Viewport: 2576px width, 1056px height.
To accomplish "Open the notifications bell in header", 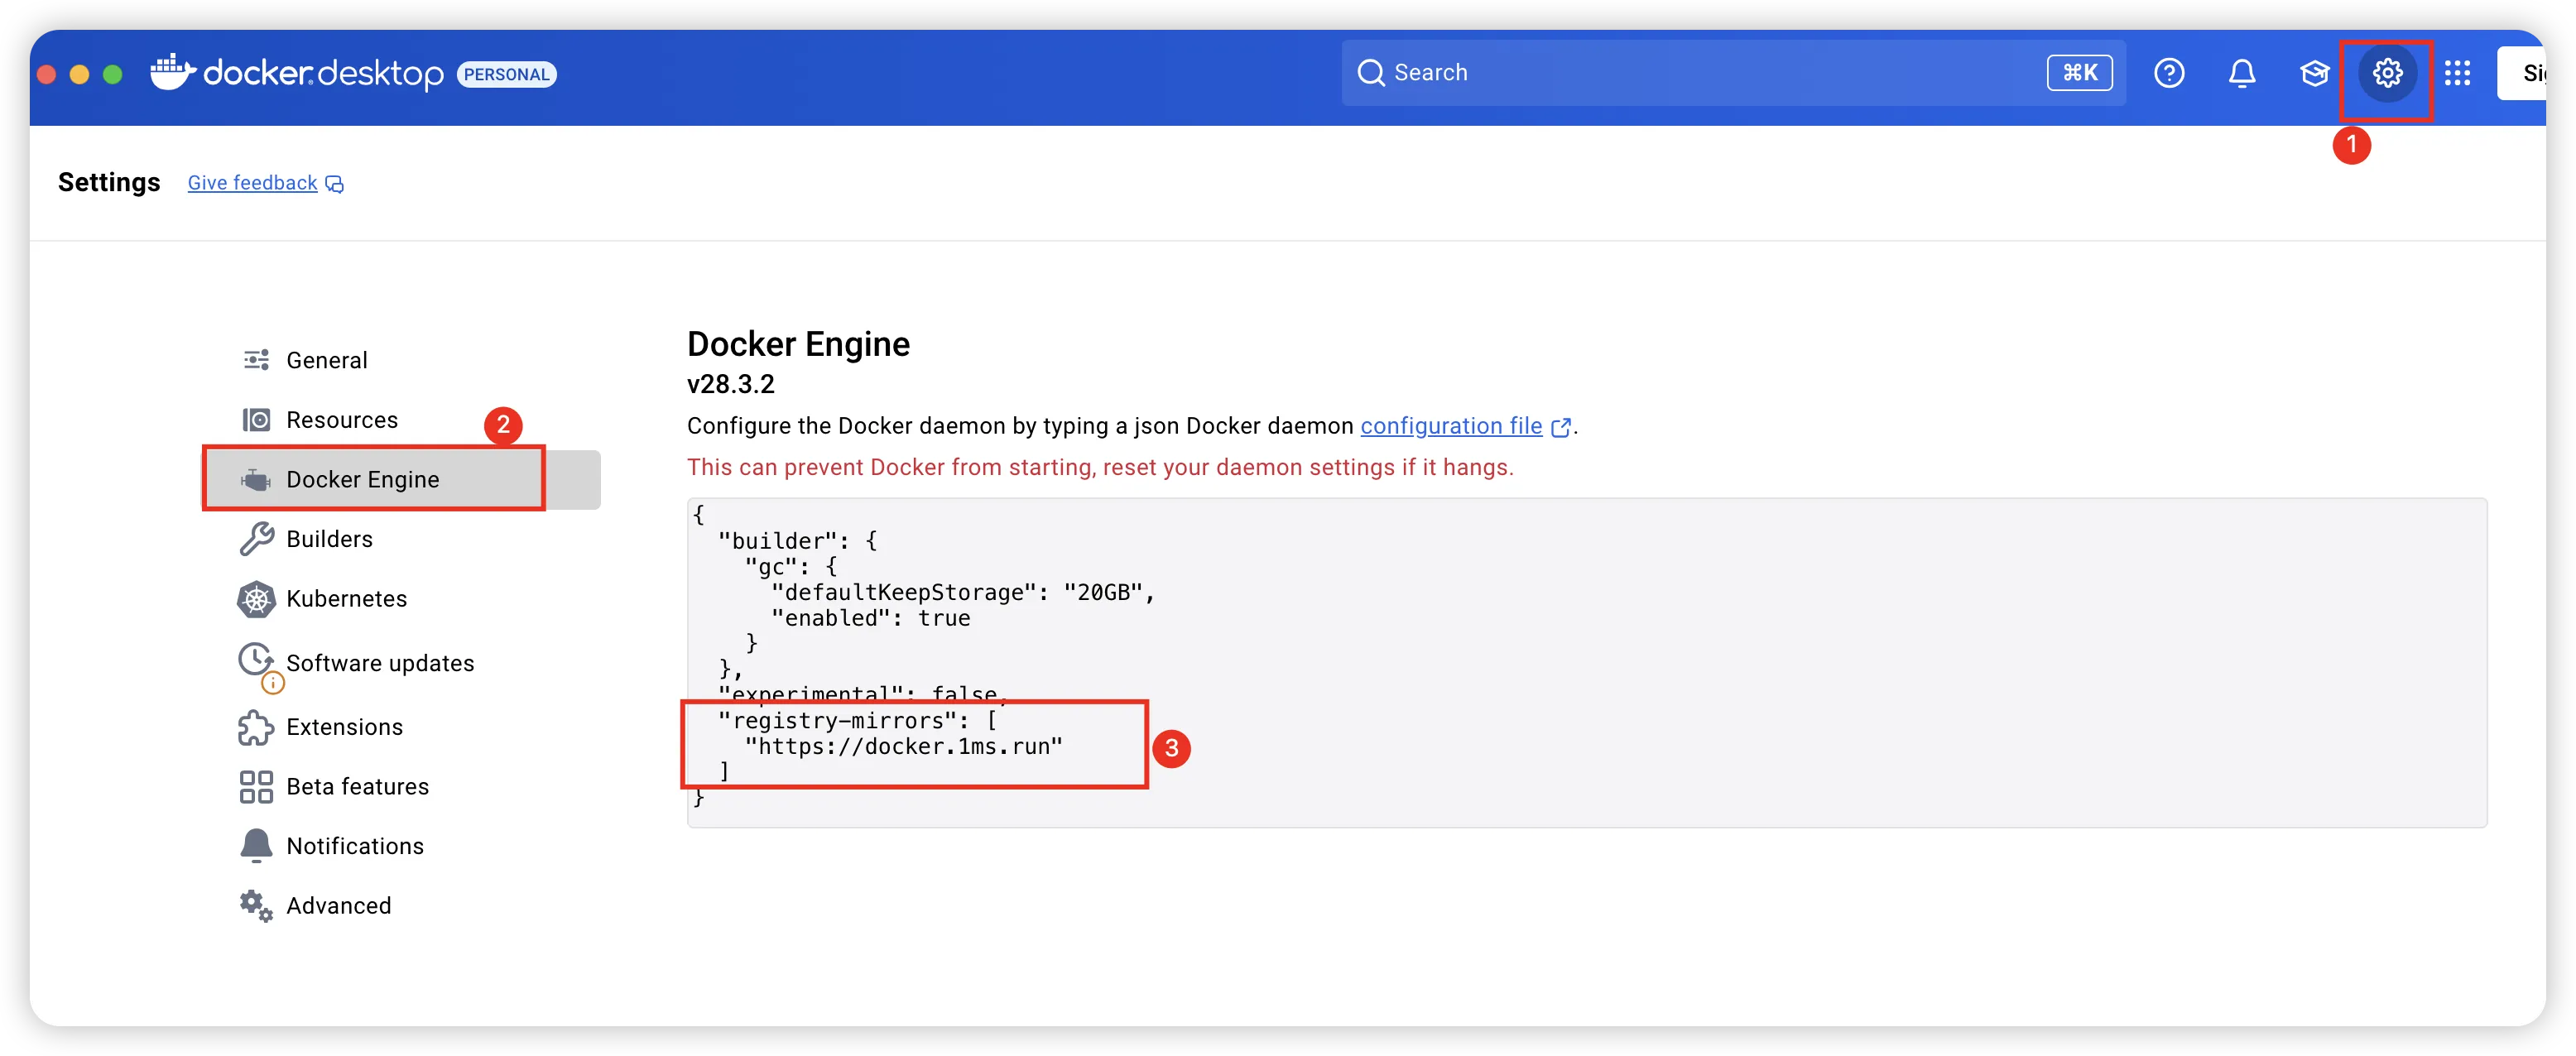I will (x=2242, y=73).
